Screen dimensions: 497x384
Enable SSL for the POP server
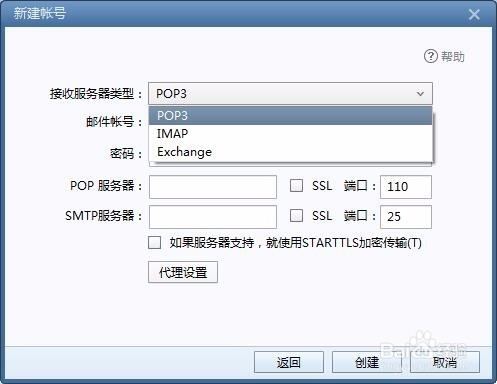[296, 186]
